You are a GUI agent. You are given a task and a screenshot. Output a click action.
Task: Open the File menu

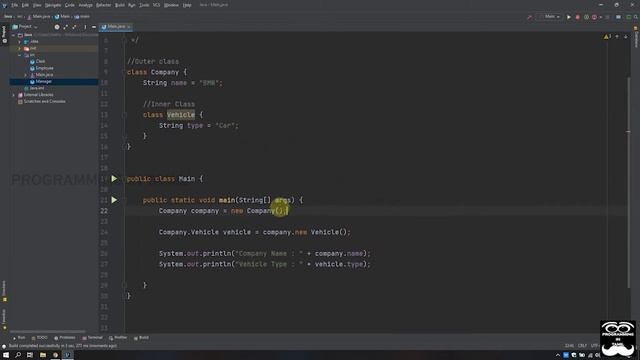15,5
